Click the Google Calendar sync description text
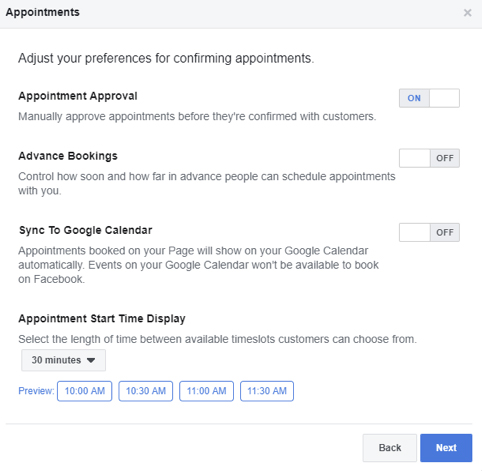This screenshot has height=471, width=482. [x=198, y=265]
